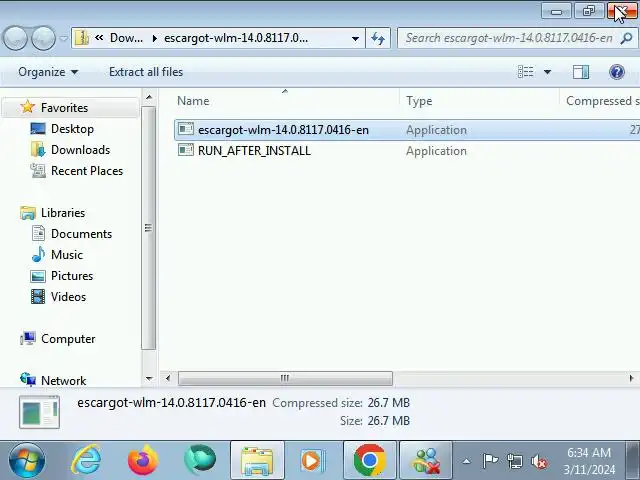This screenshot has width=640, height=480.
Task: Refresh the folder view
Action: pyautogui.click(x=378, y=39)
